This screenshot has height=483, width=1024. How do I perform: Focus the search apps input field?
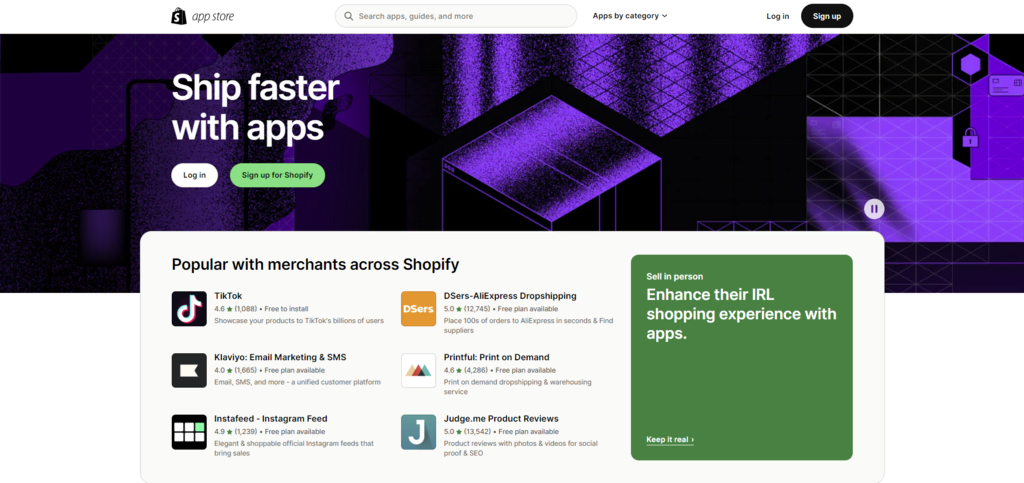(456, 16)
